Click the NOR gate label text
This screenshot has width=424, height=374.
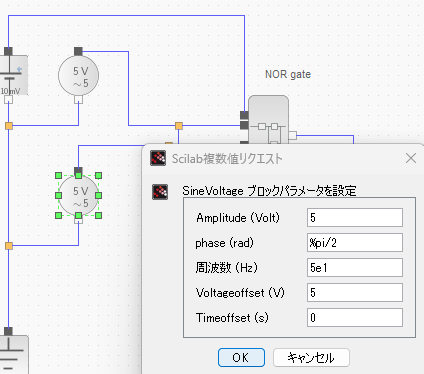288,74
